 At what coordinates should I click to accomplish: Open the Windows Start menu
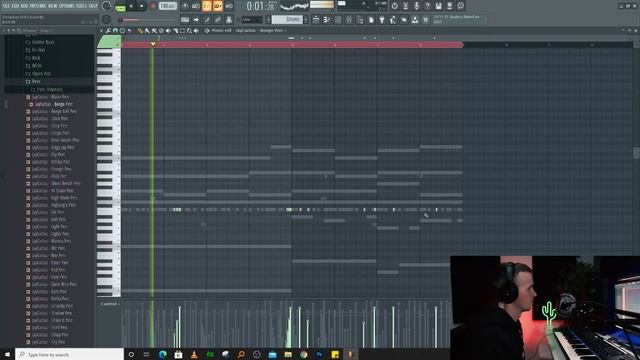coord(7,354)
